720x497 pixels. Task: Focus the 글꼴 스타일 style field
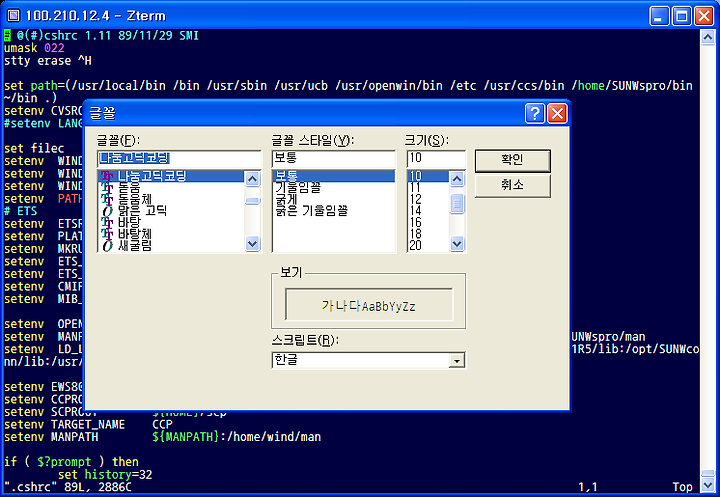click(x=333, y=158)
